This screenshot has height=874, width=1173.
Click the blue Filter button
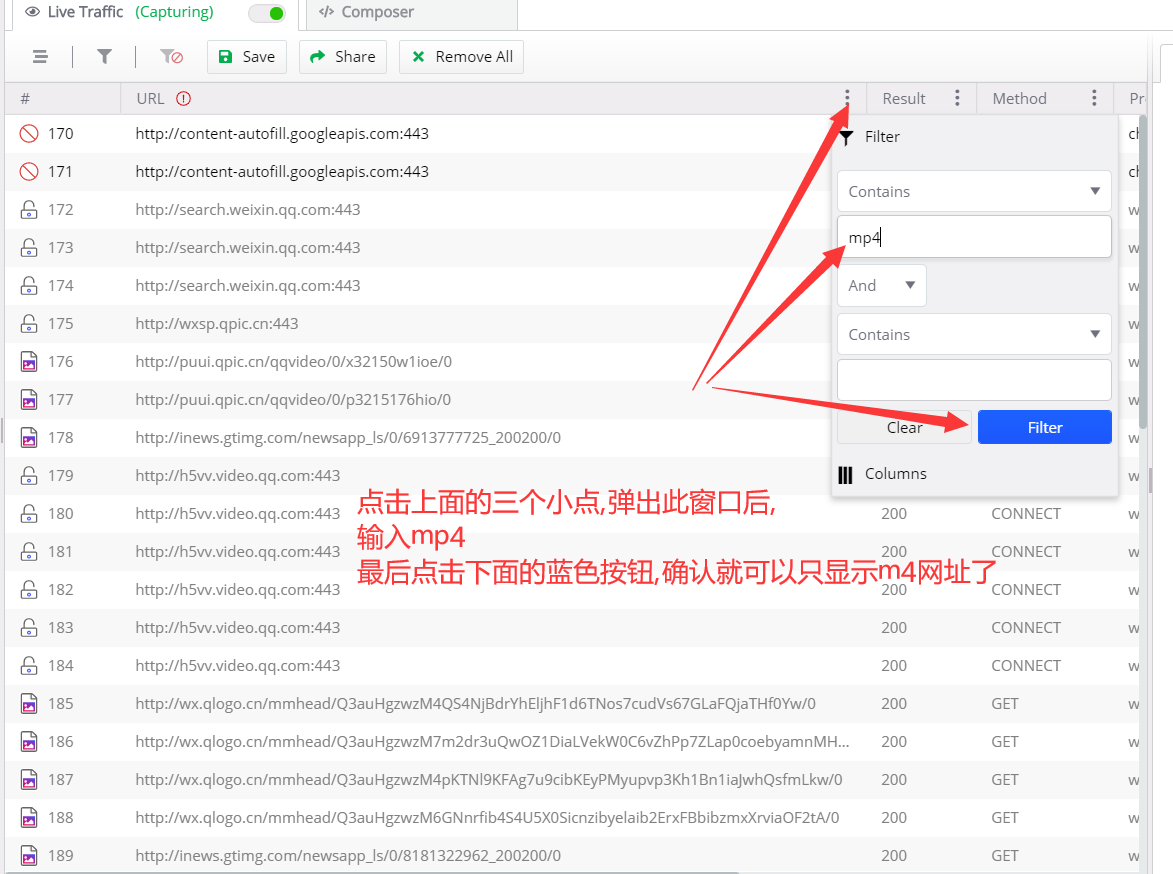[1044, 427]
